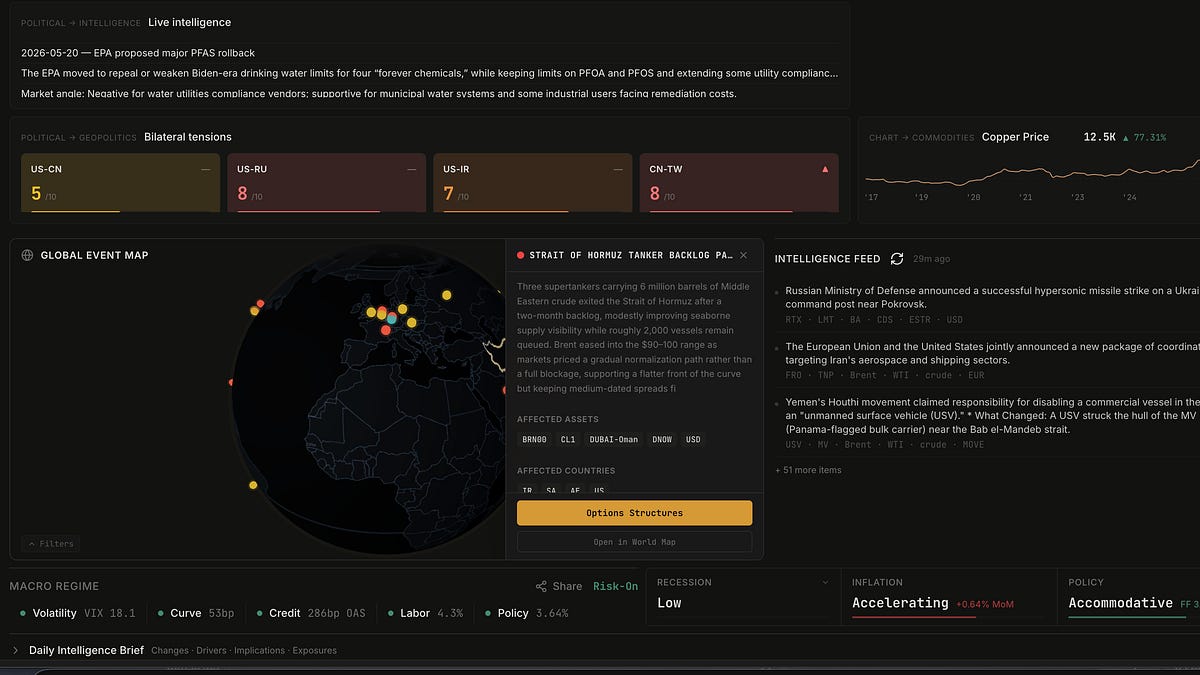This screenshot has height=675, width=1200.
Task: Click the RTX ticker tag in the feed
Action: 793,320
